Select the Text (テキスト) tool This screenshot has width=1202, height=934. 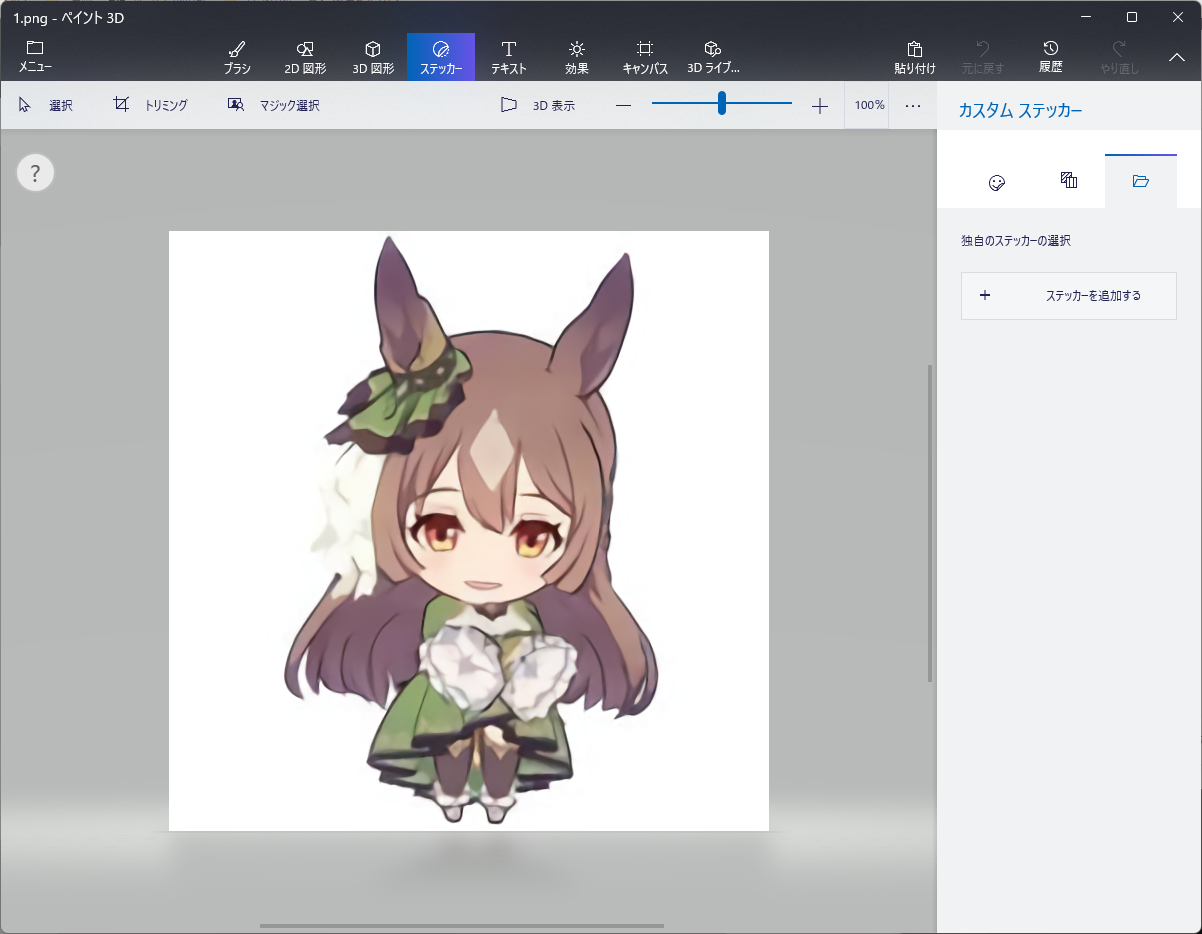click(508, 57)
